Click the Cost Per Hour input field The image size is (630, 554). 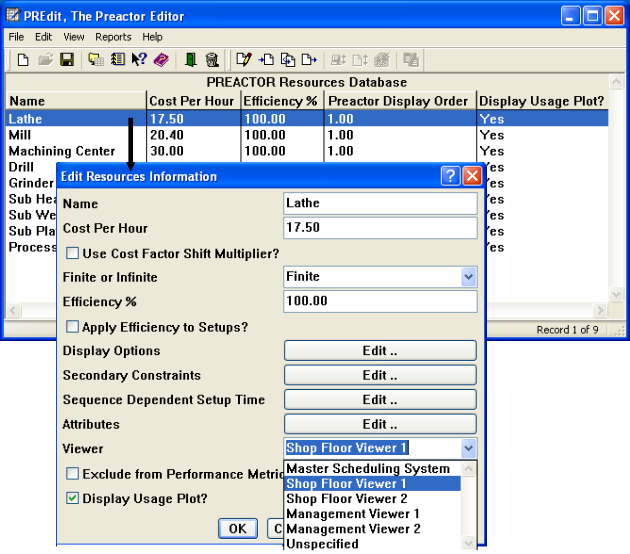[x=380, y=228]
